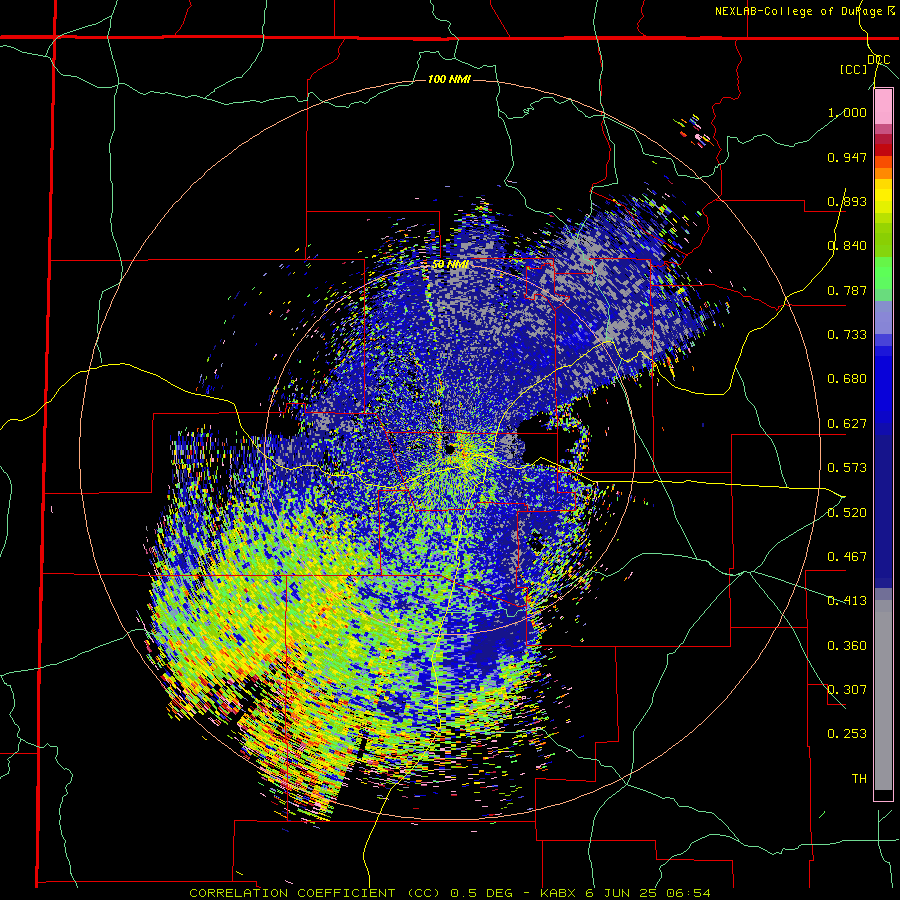Click the 0.840 legend value

click(x=847, y=246)
